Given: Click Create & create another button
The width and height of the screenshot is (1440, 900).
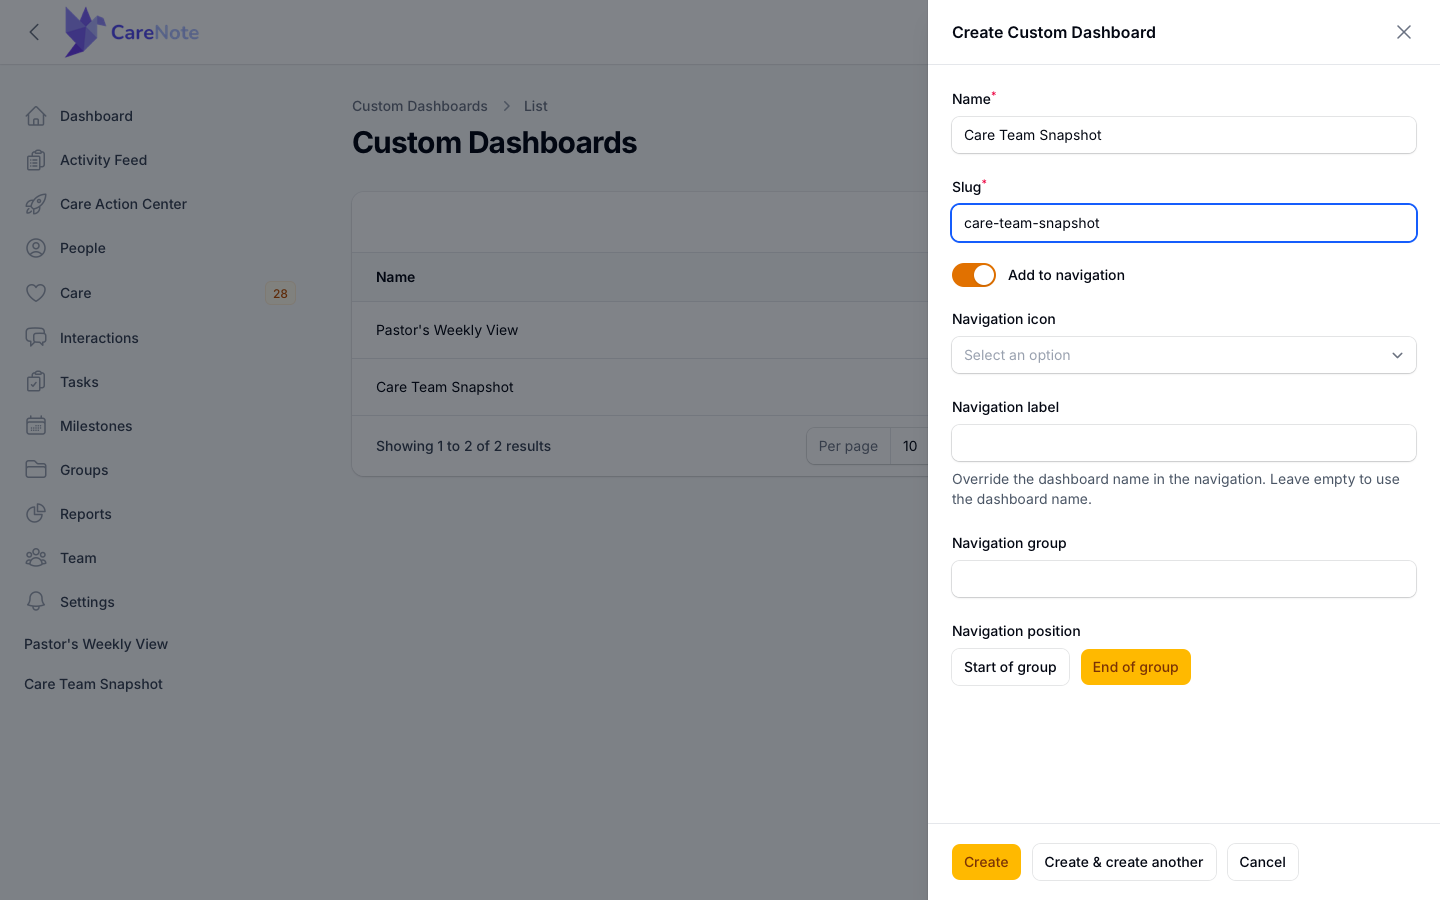Looking at the screenshot, I should 1124,862.
